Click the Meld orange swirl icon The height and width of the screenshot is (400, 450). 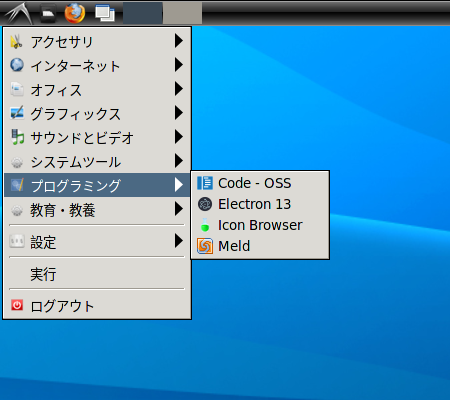(205, 246)
